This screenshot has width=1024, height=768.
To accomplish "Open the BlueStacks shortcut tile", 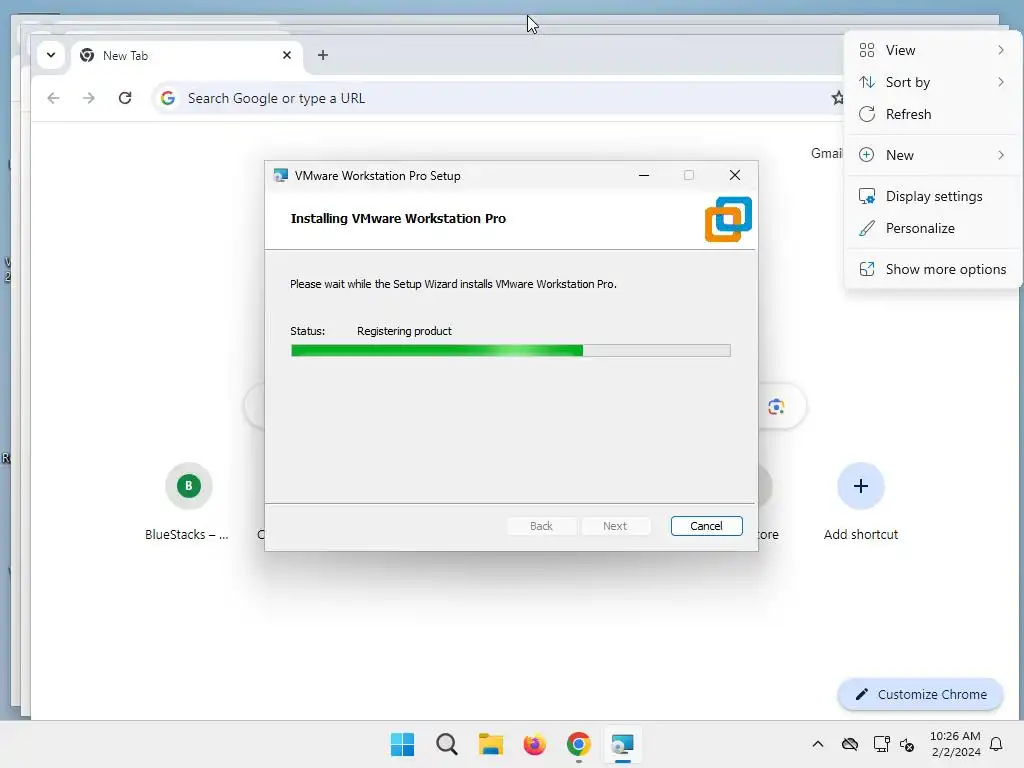I will pyautogui.click(x=188, y=502).
